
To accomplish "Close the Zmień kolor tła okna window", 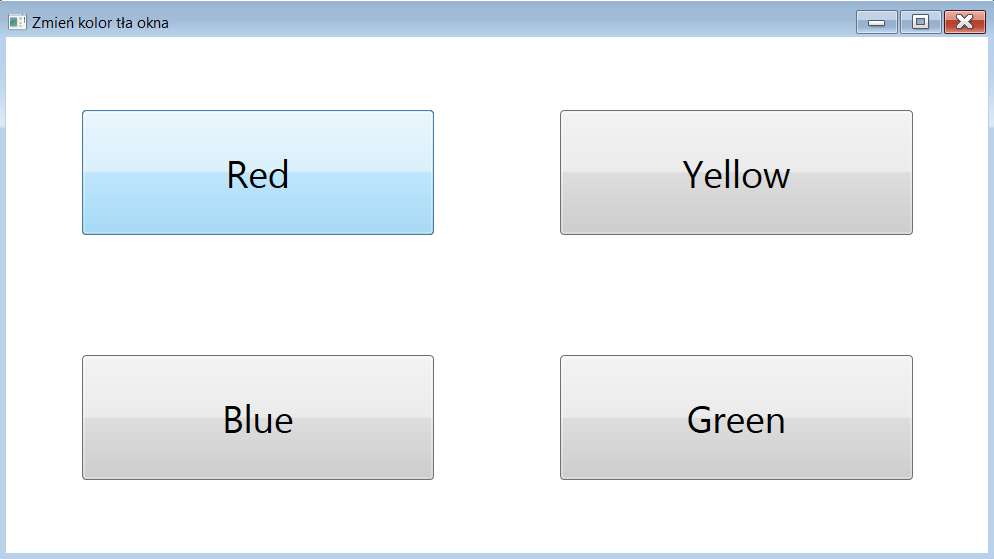I will (x=964, y=22).
